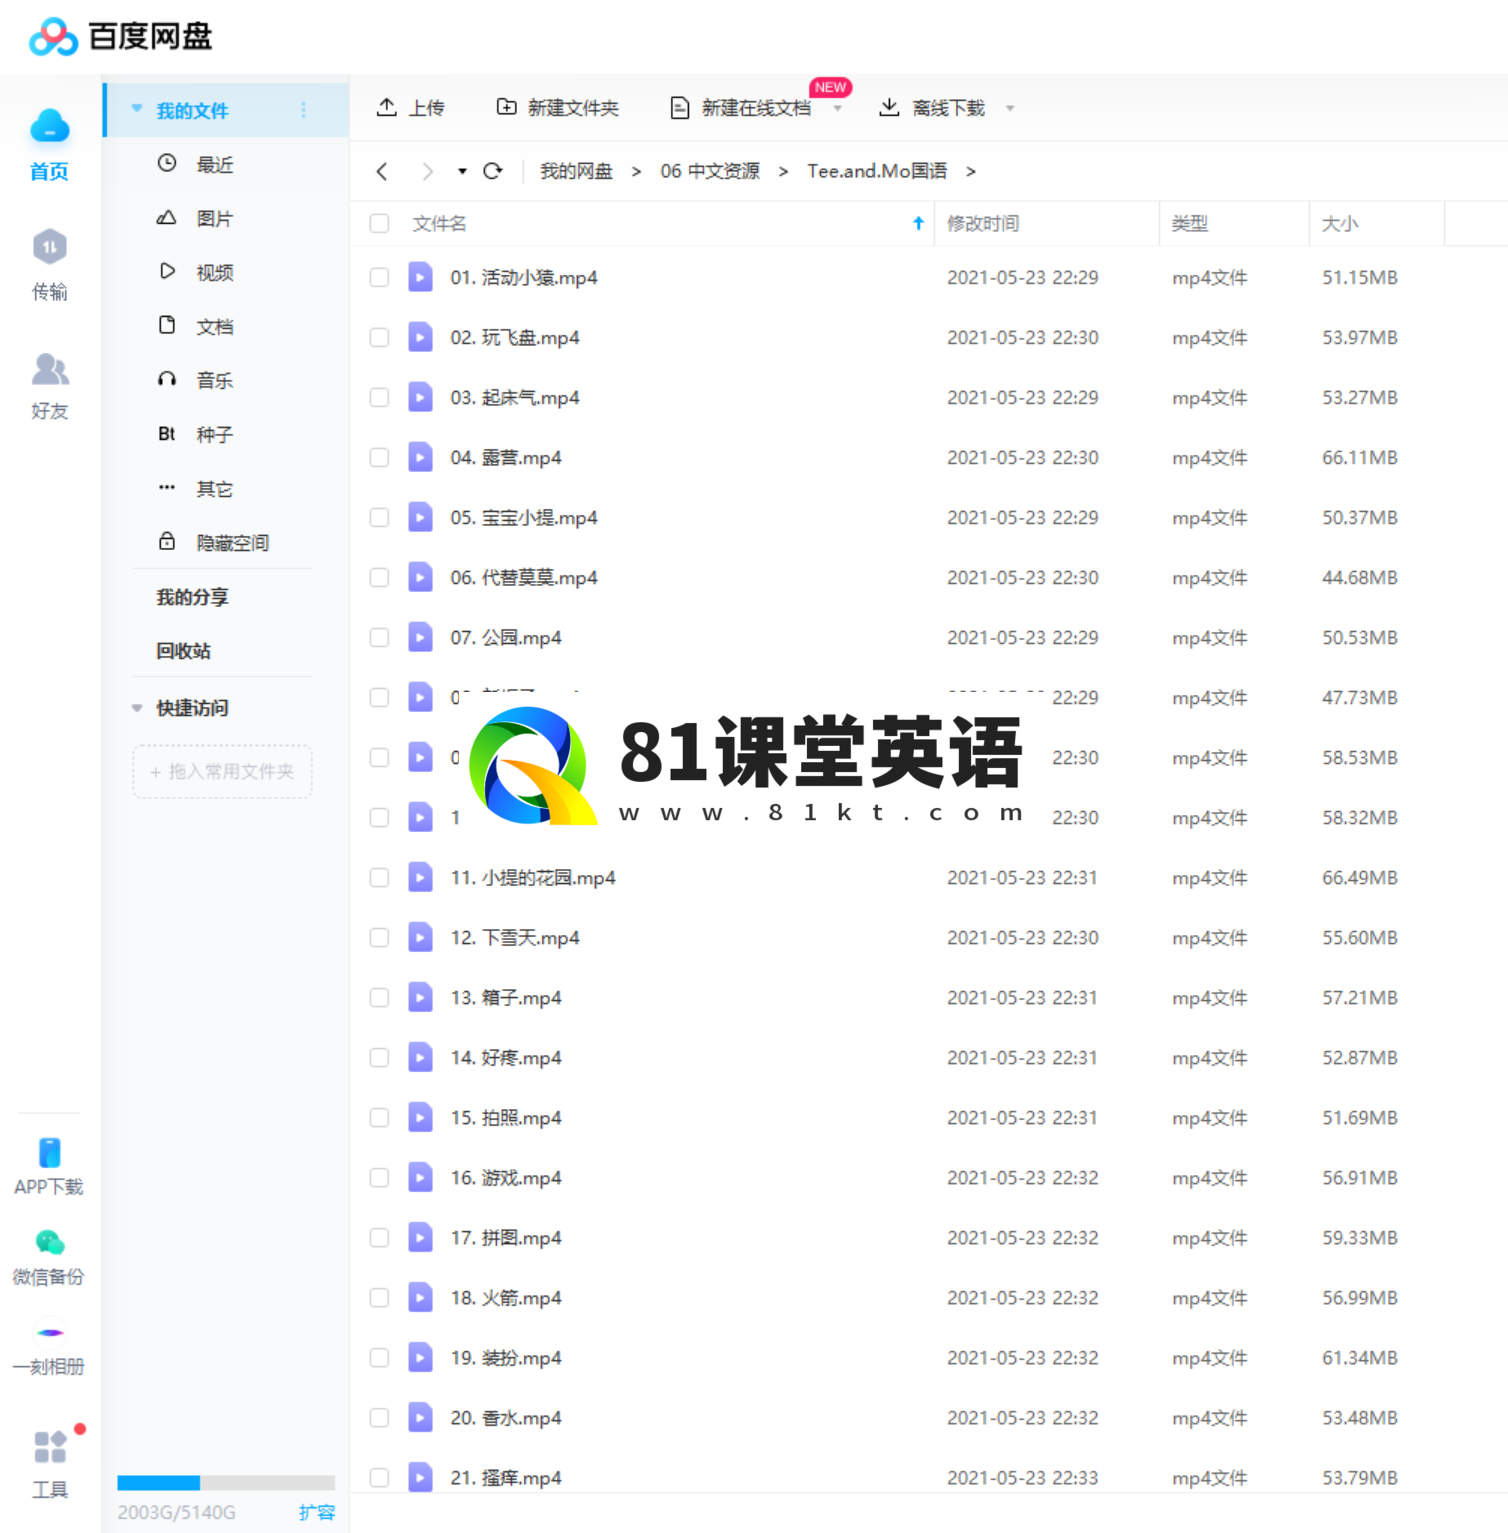Select 我的分享 in sidebar
Viewport: 1508px width, 1533px height.
click(192, 597)
